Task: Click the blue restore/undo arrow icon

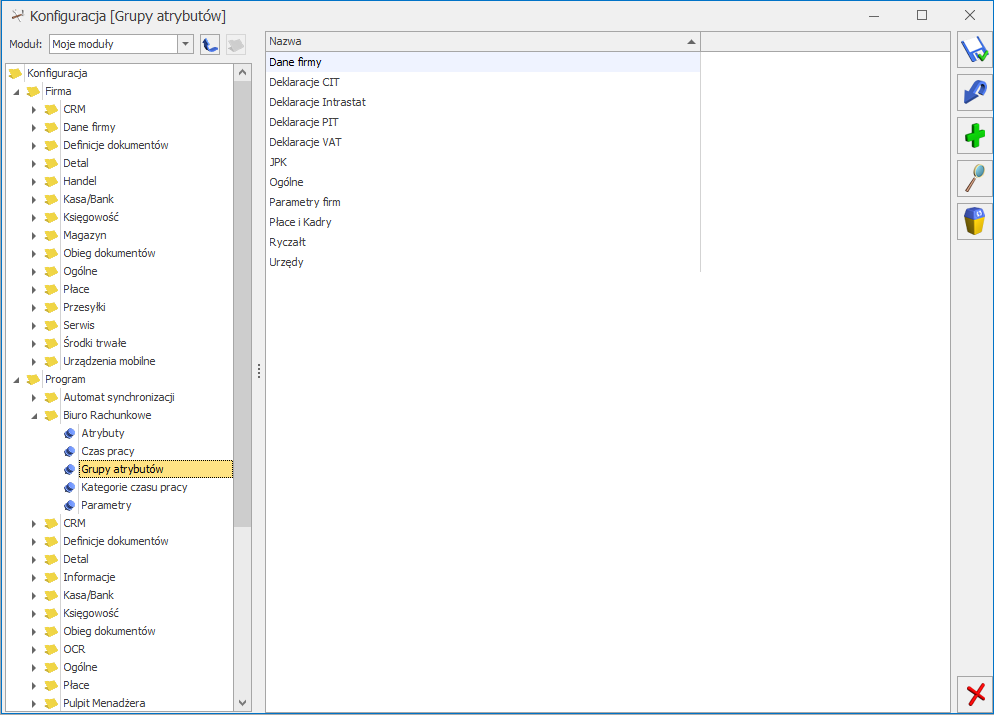Action: click(x=975, y=93)
